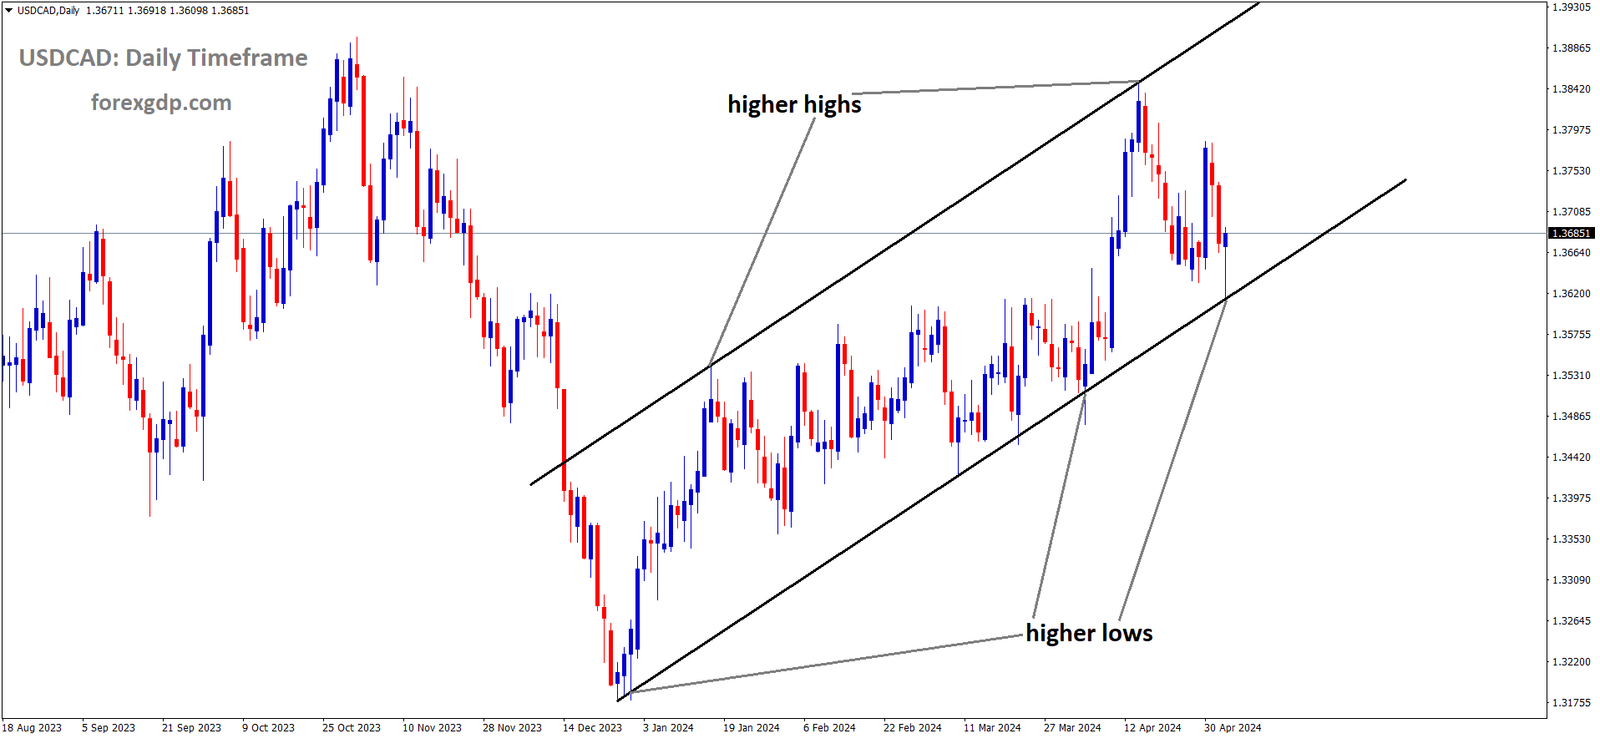Click price level 1.39305 on the scale
Viewport: 1600px width, 738px height.
coord(1571,7)
